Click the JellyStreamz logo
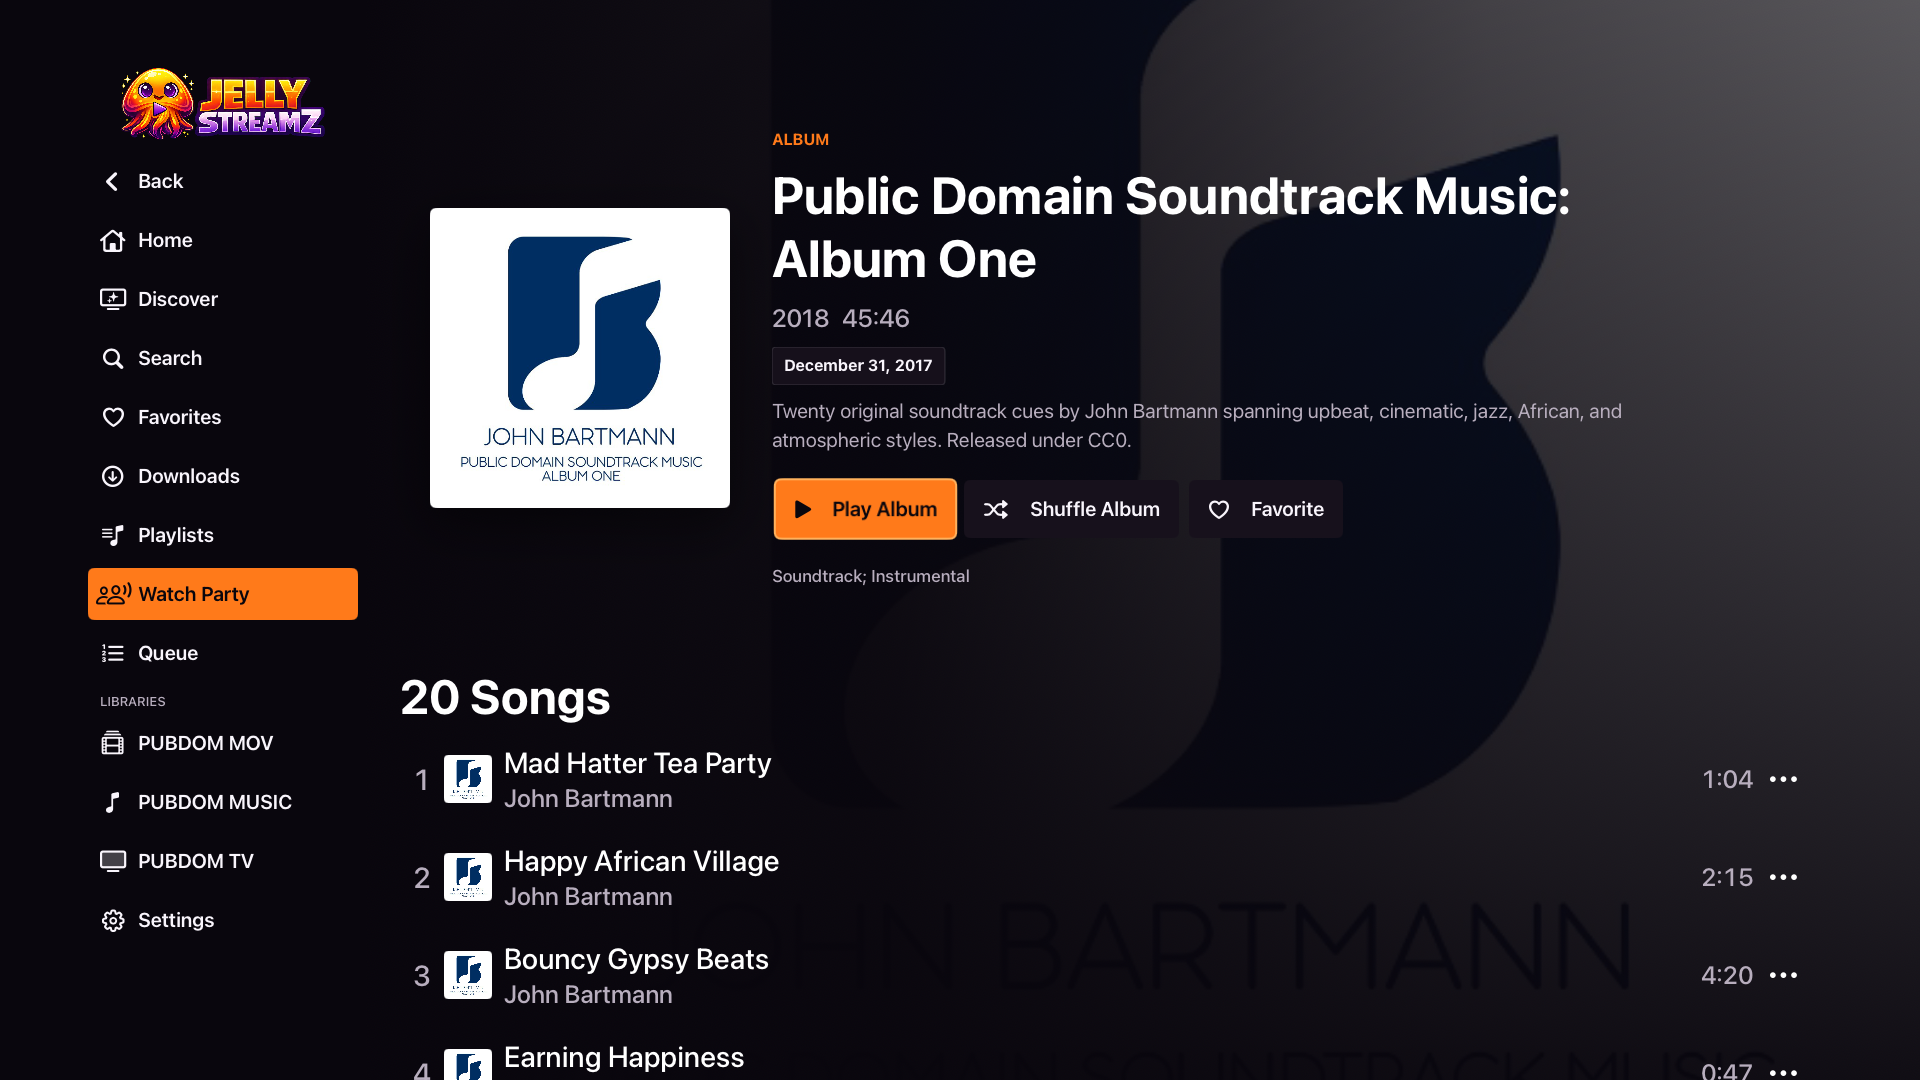 pyautogui.click(x=222, y=103)
